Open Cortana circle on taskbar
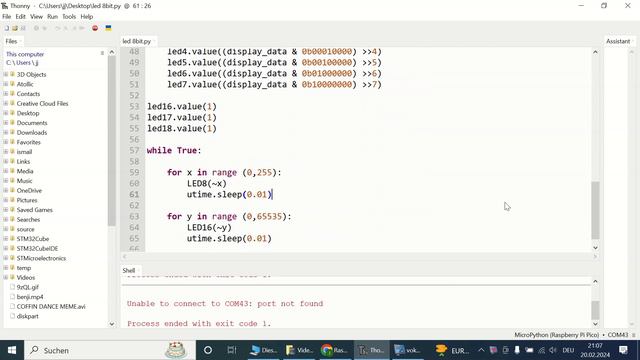 (x=207, y=350)
